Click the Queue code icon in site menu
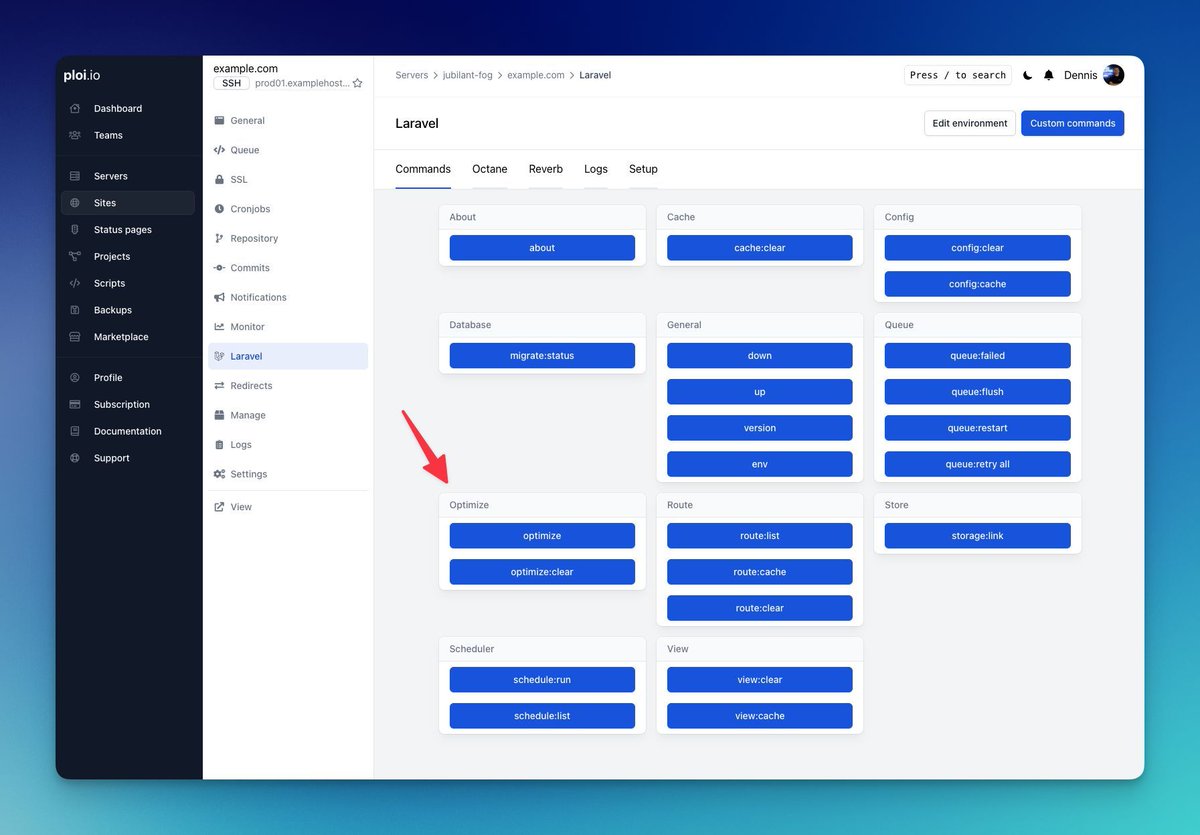The image size is (1200, 835). (220, 150)
